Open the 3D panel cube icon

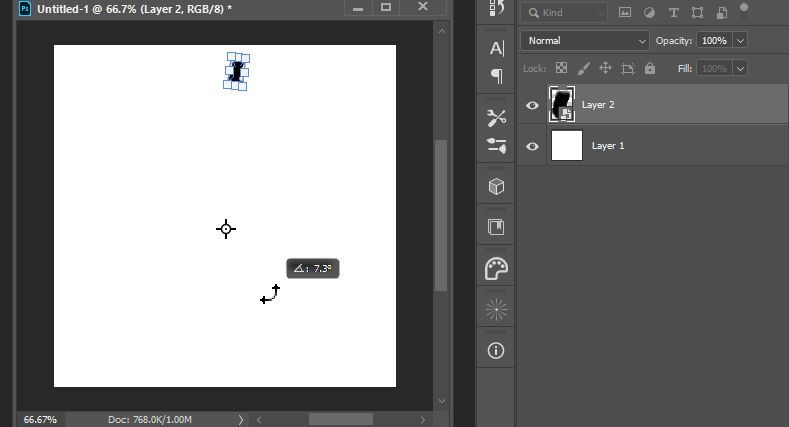click(x=496, y=187)
